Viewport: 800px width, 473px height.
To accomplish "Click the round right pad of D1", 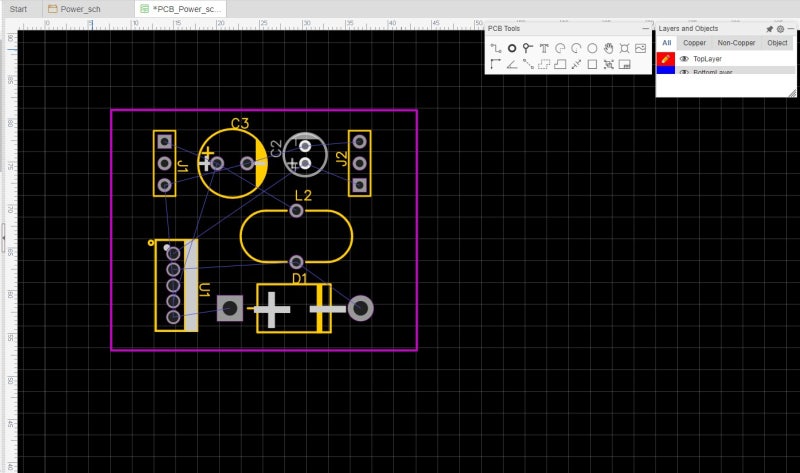I will pyautogui.click(x=360, y=308).
